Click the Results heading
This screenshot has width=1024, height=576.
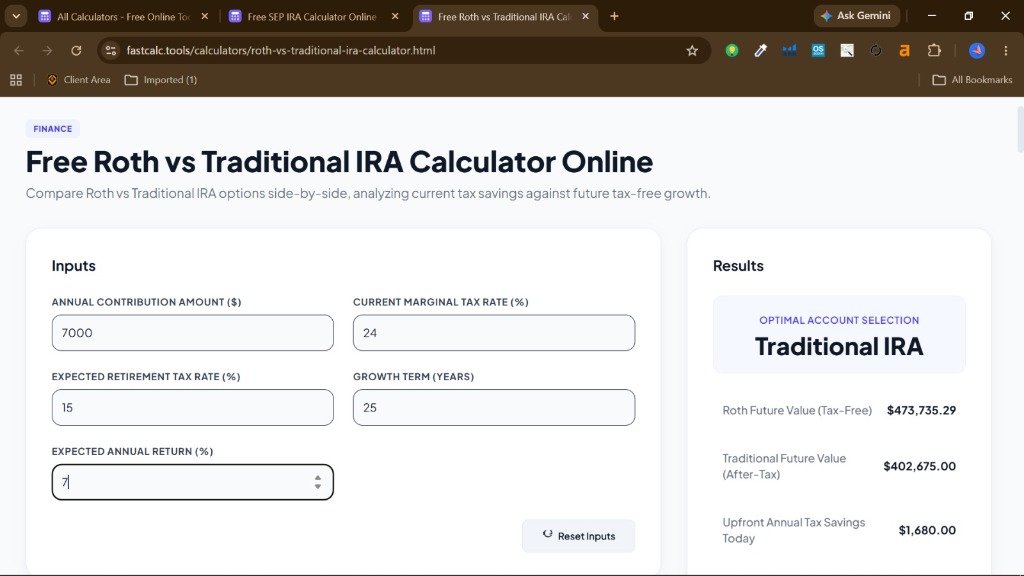[738, 266]
